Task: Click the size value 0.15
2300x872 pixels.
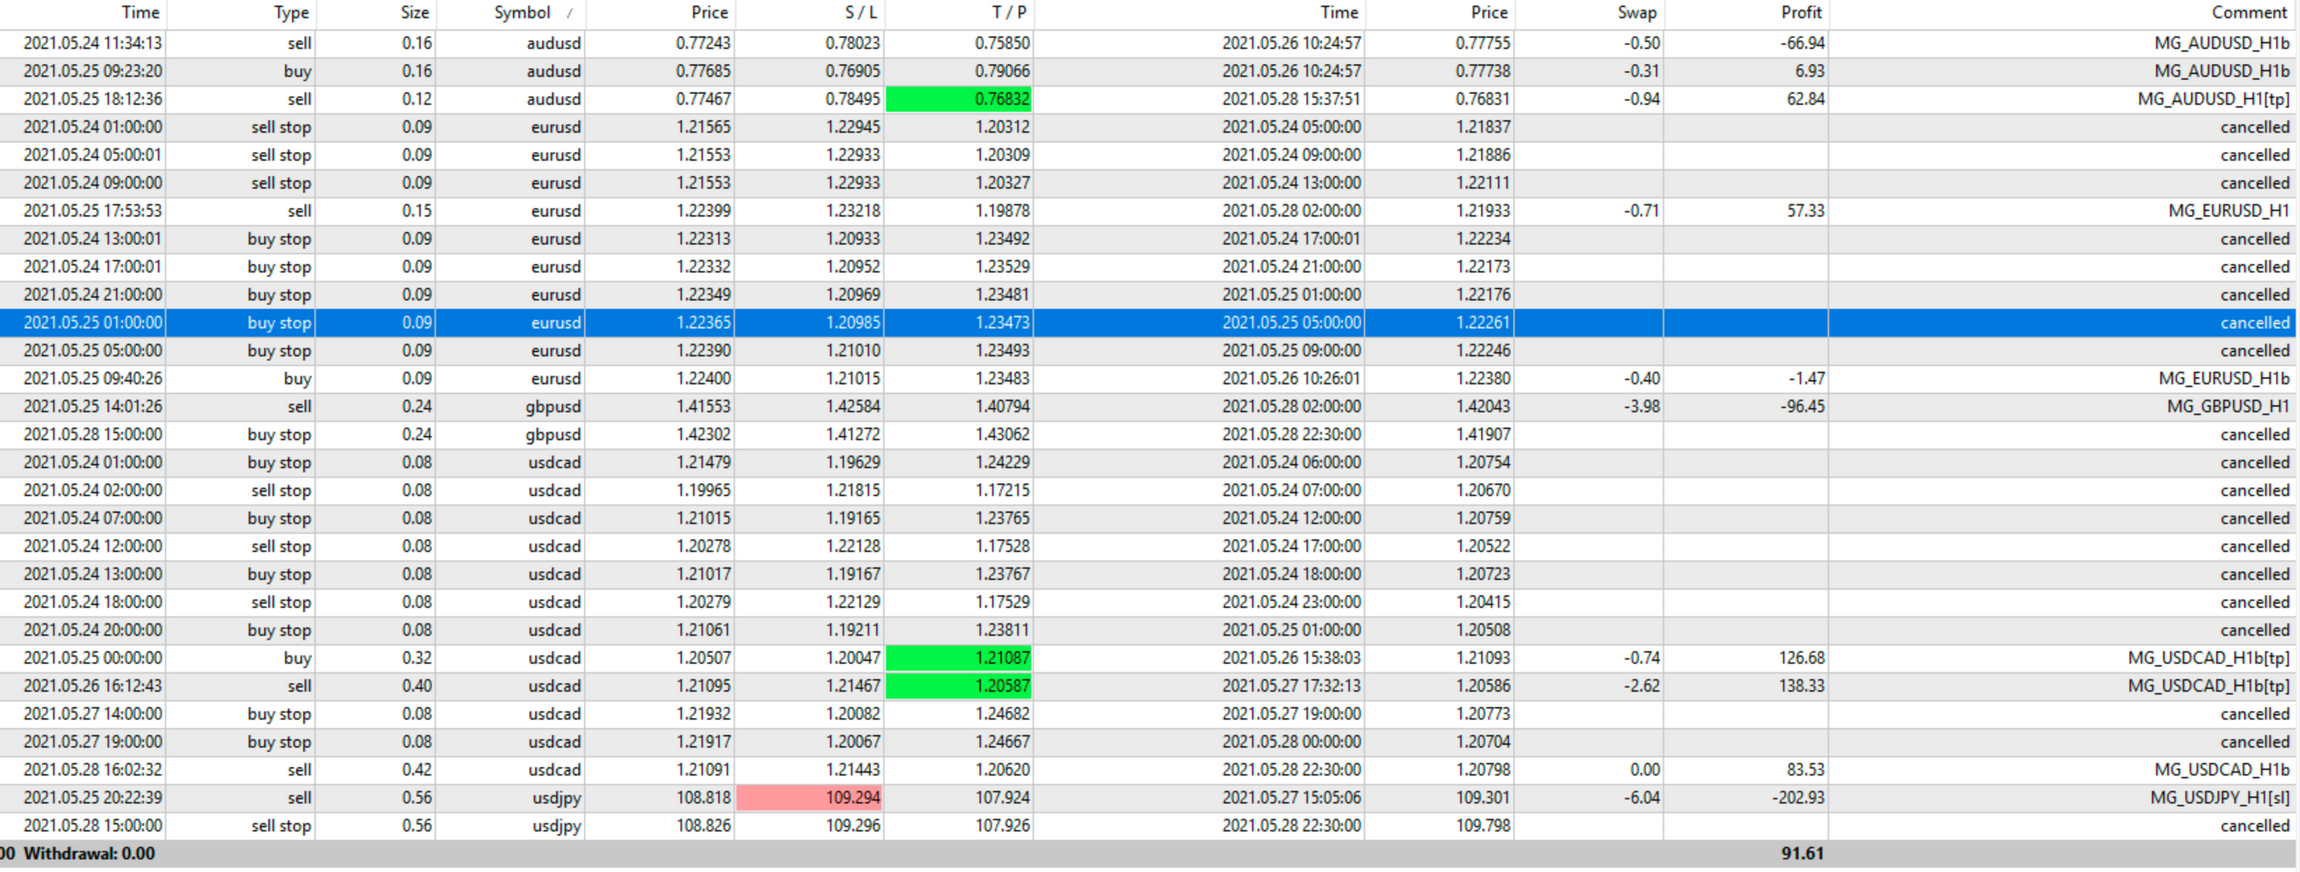Action: pos(417,211)
